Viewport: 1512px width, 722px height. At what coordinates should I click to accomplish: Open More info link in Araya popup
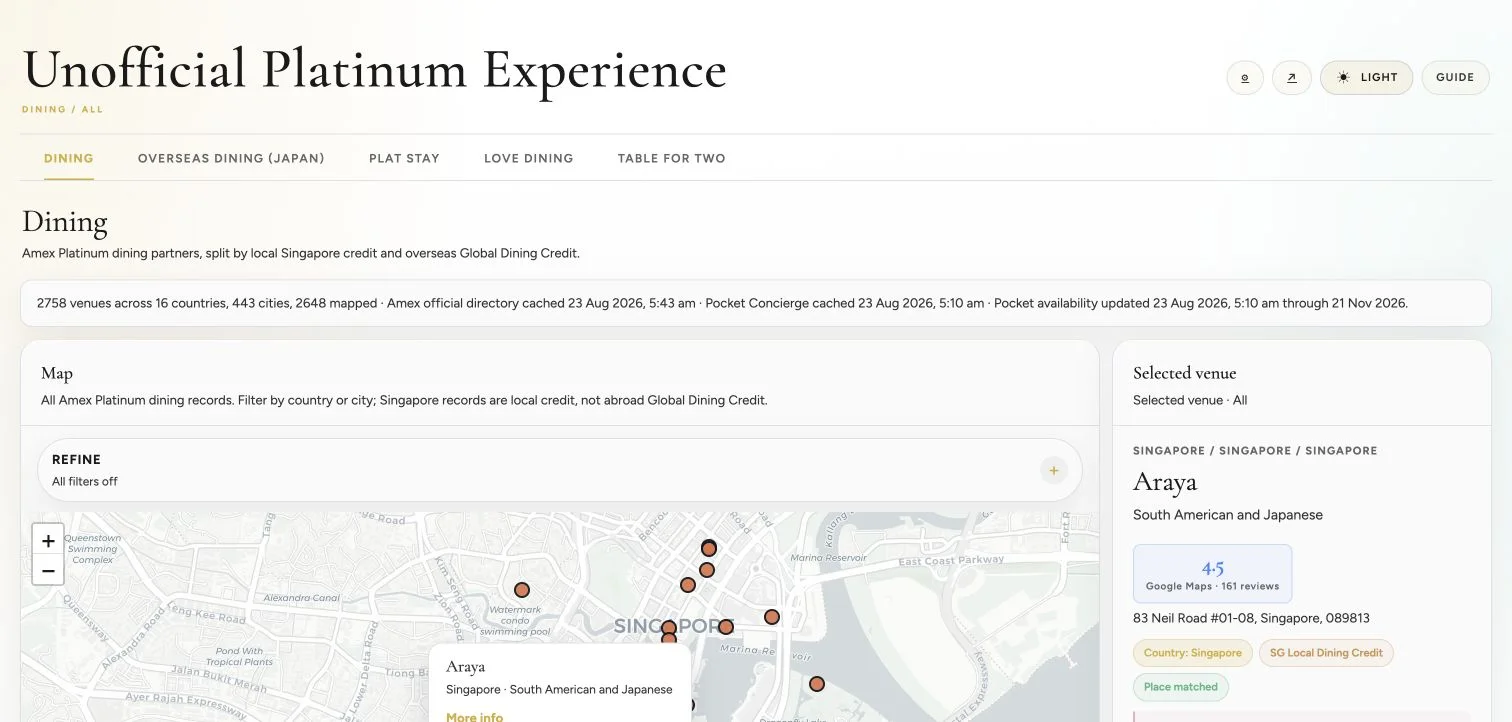475,716
